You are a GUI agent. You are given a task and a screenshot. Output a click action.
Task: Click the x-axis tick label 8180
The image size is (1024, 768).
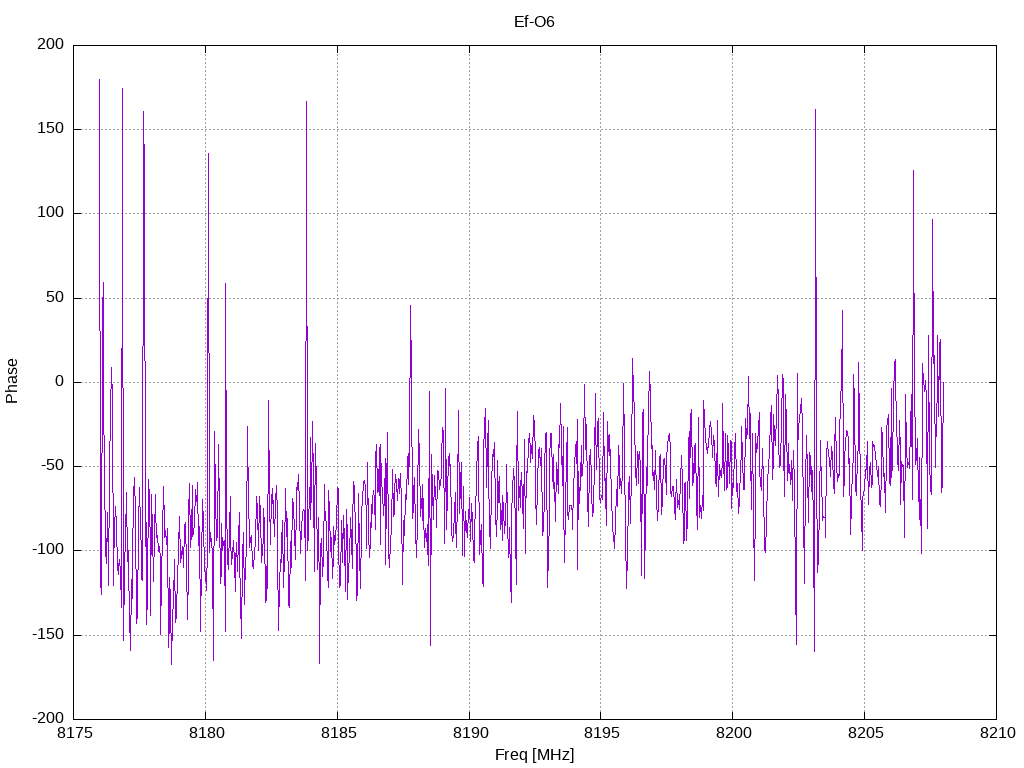click(206, 733)
